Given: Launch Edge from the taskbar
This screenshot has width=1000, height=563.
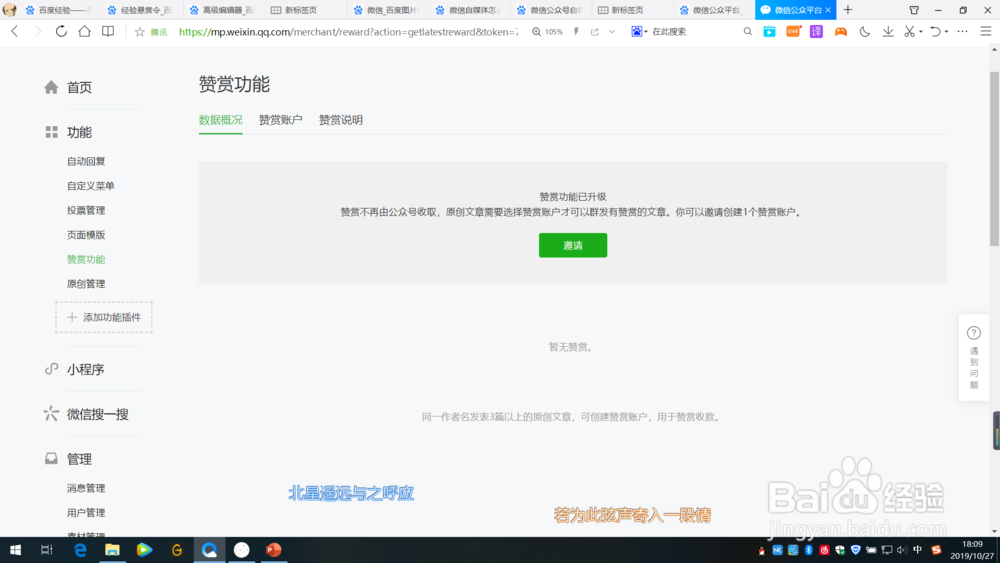Looking at the screenshot, I should click(x=80, y=550).
